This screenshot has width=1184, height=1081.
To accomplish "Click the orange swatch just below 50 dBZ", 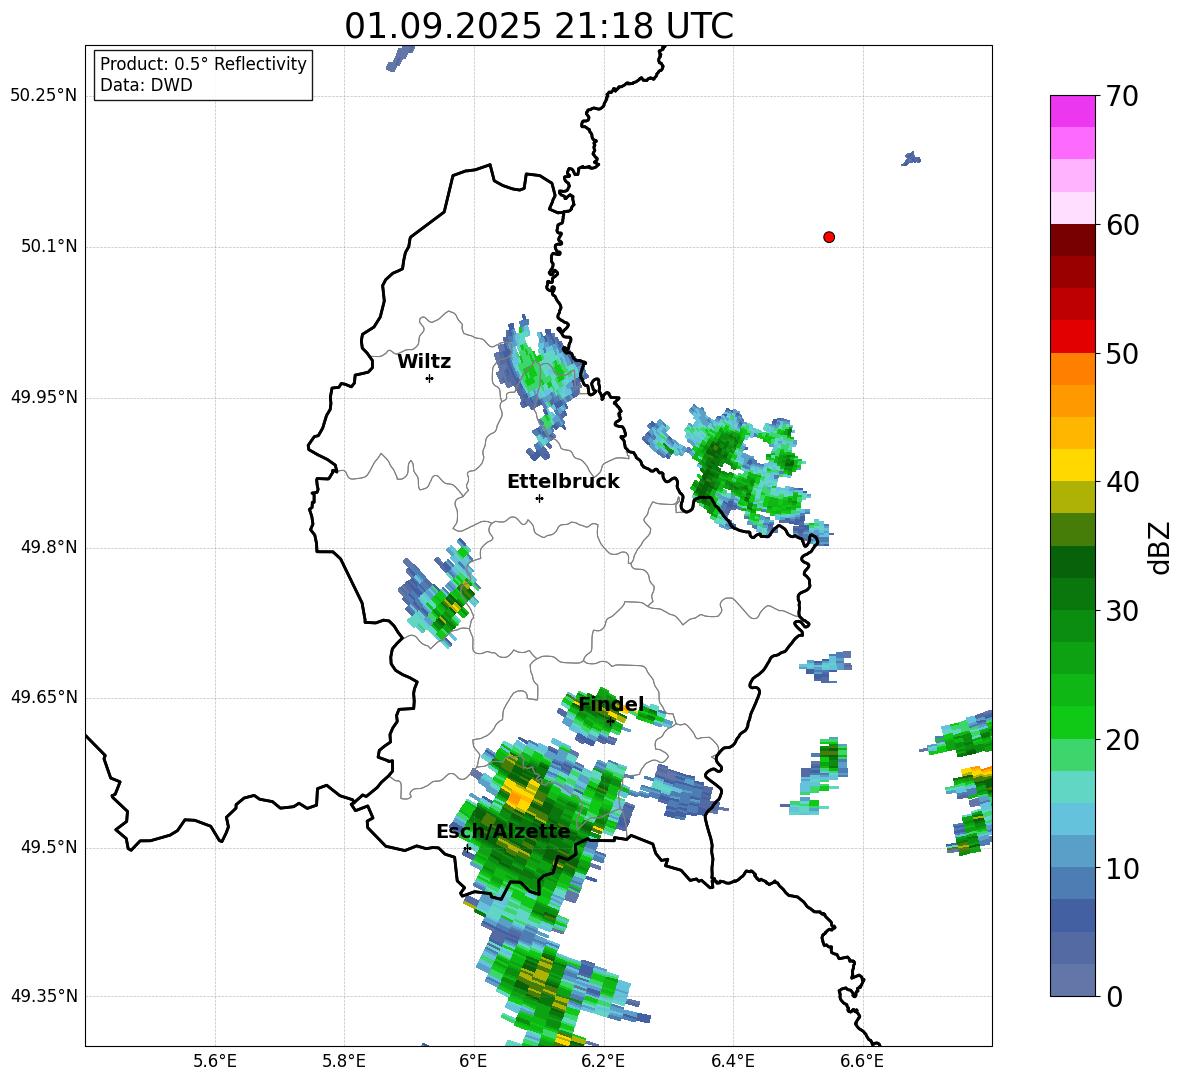I will click(x=1072, y=368).
